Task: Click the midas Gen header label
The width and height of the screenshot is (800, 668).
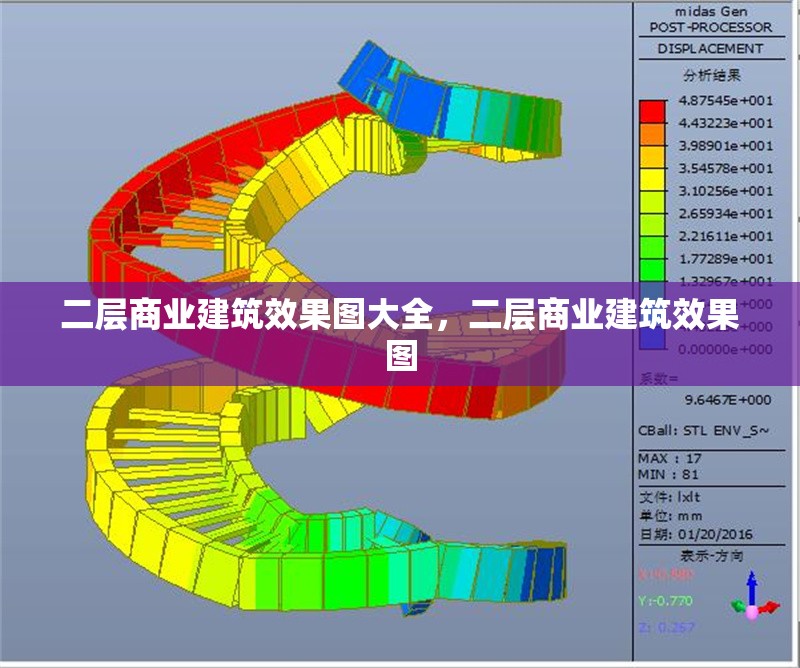Action: 710,11
